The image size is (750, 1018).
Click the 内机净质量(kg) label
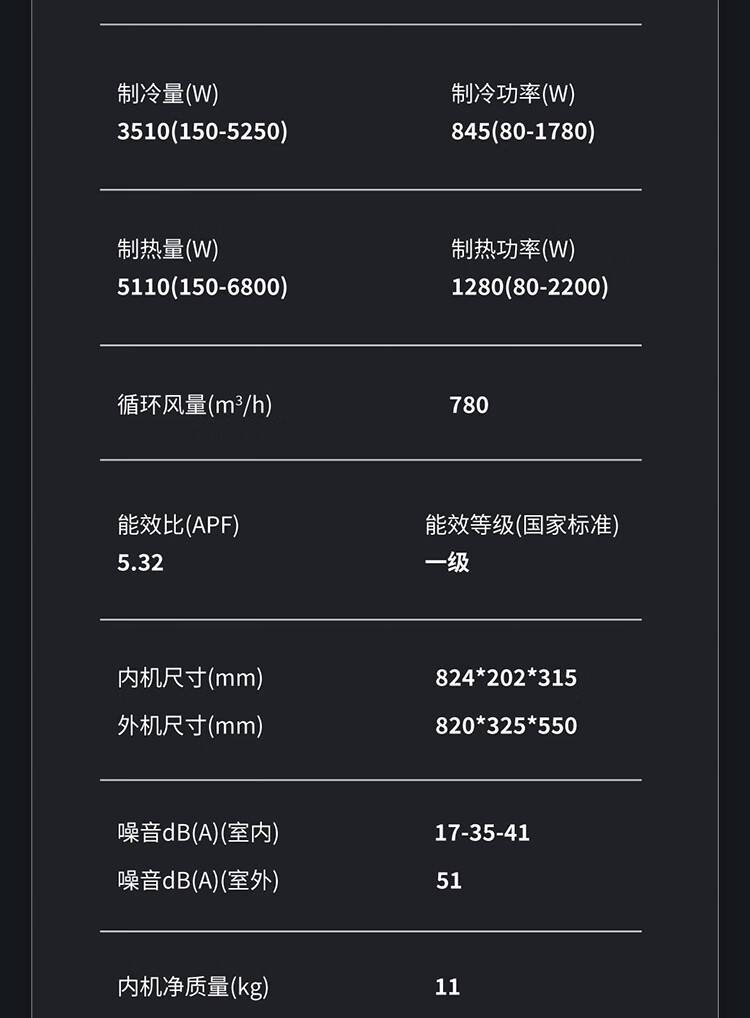coord(193,988)
